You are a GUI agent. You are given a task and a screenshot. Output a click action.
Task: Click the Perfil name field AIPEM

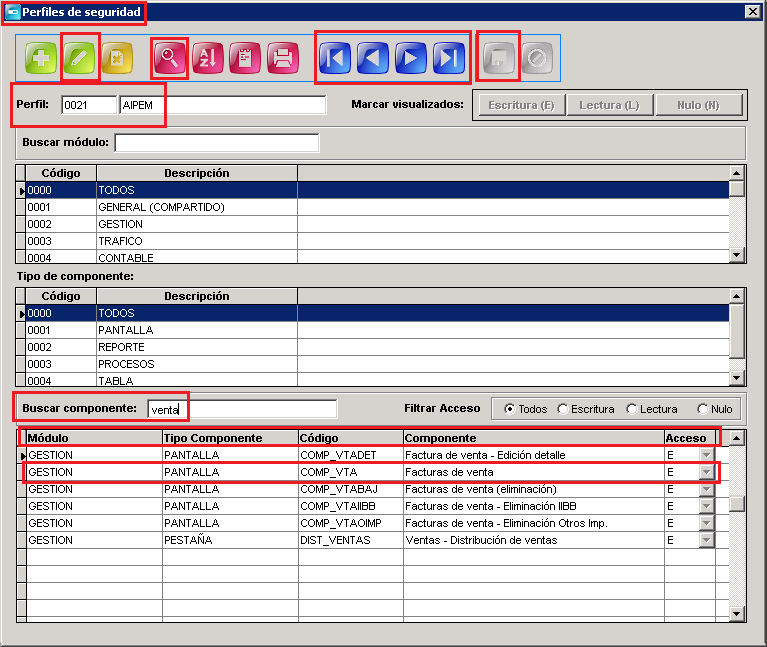pyautogui.click(x=223, y=105)
